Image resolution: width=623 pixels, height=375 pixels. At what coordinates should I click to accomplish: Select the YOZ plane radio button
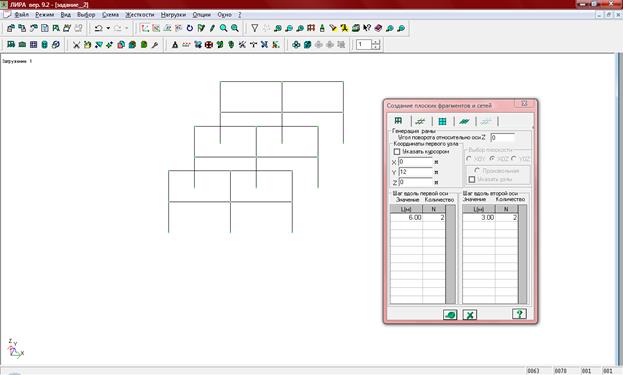[x=514, y=159]
